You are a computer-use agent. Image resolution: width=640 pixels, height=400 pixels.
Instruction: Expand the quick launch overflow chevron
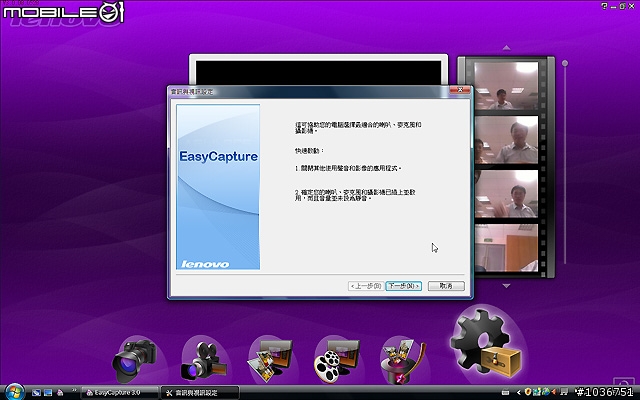pyautogui.click(x=74, y=391)
